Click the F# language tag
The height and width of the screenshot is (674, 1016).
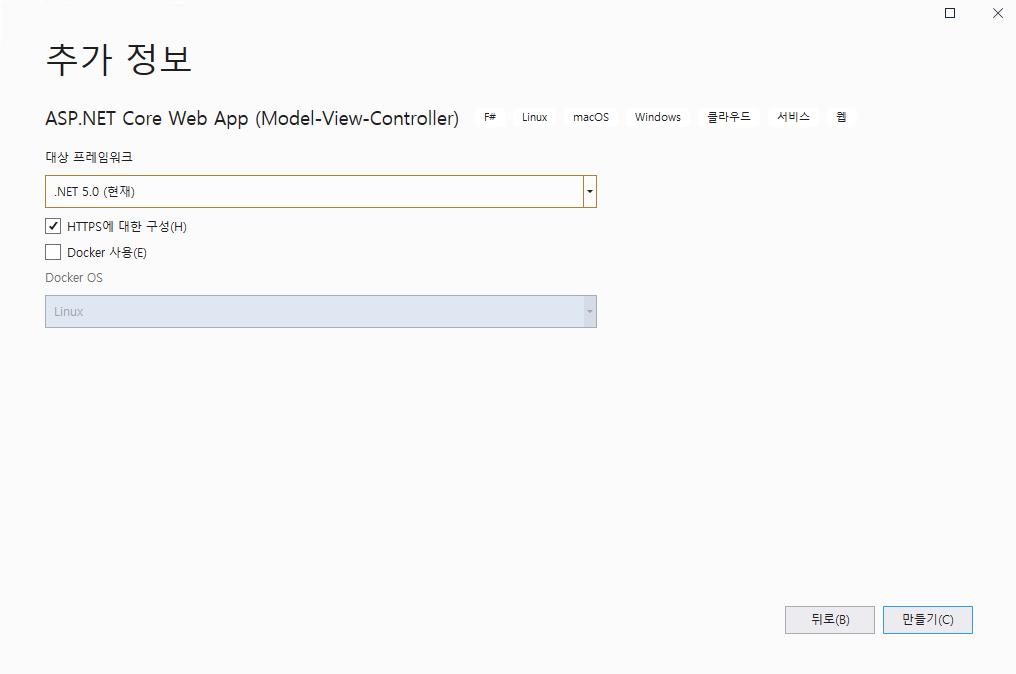pyautogui.click(x=490, y=117)
